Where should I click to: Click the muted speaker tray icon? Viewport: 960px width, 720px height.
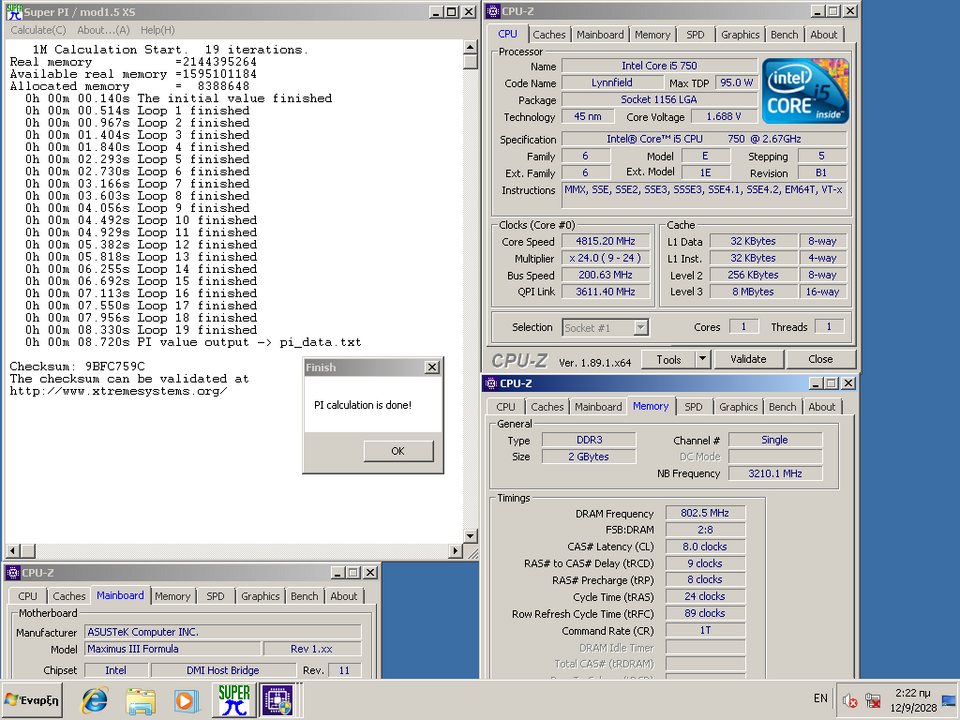click(x=850, y=700)
